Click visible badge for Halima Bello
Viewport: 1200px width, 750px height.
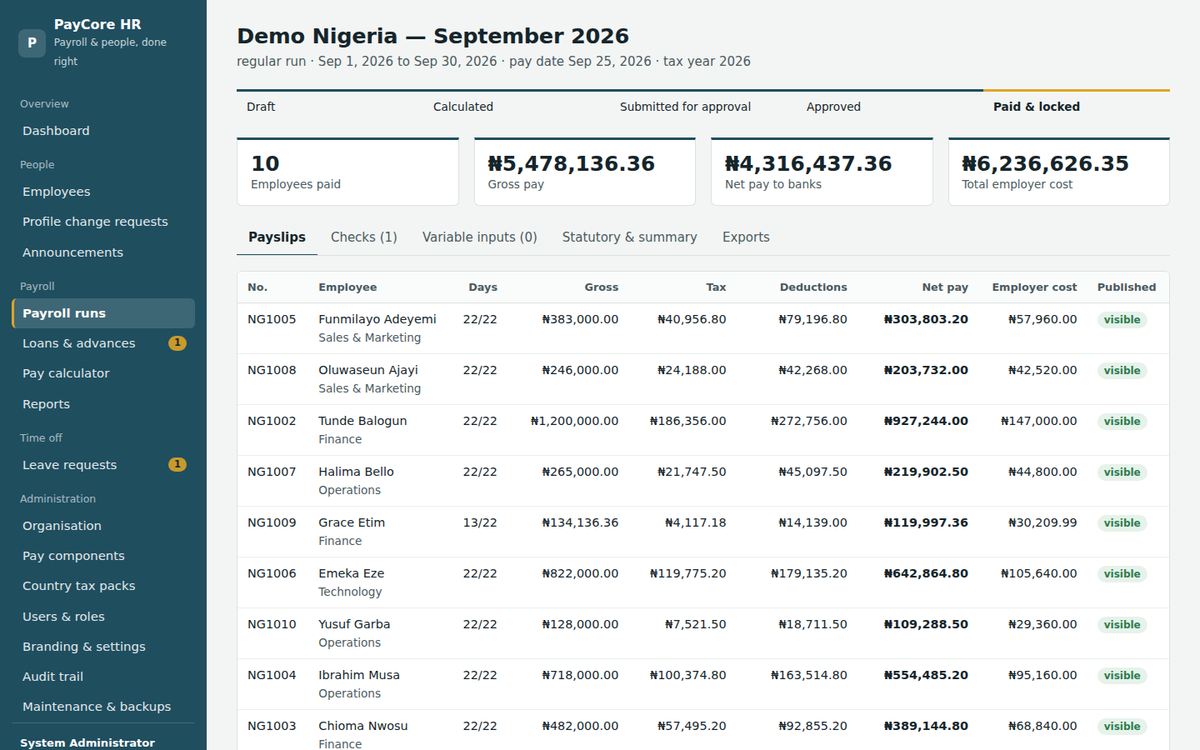coord(1122,472)
